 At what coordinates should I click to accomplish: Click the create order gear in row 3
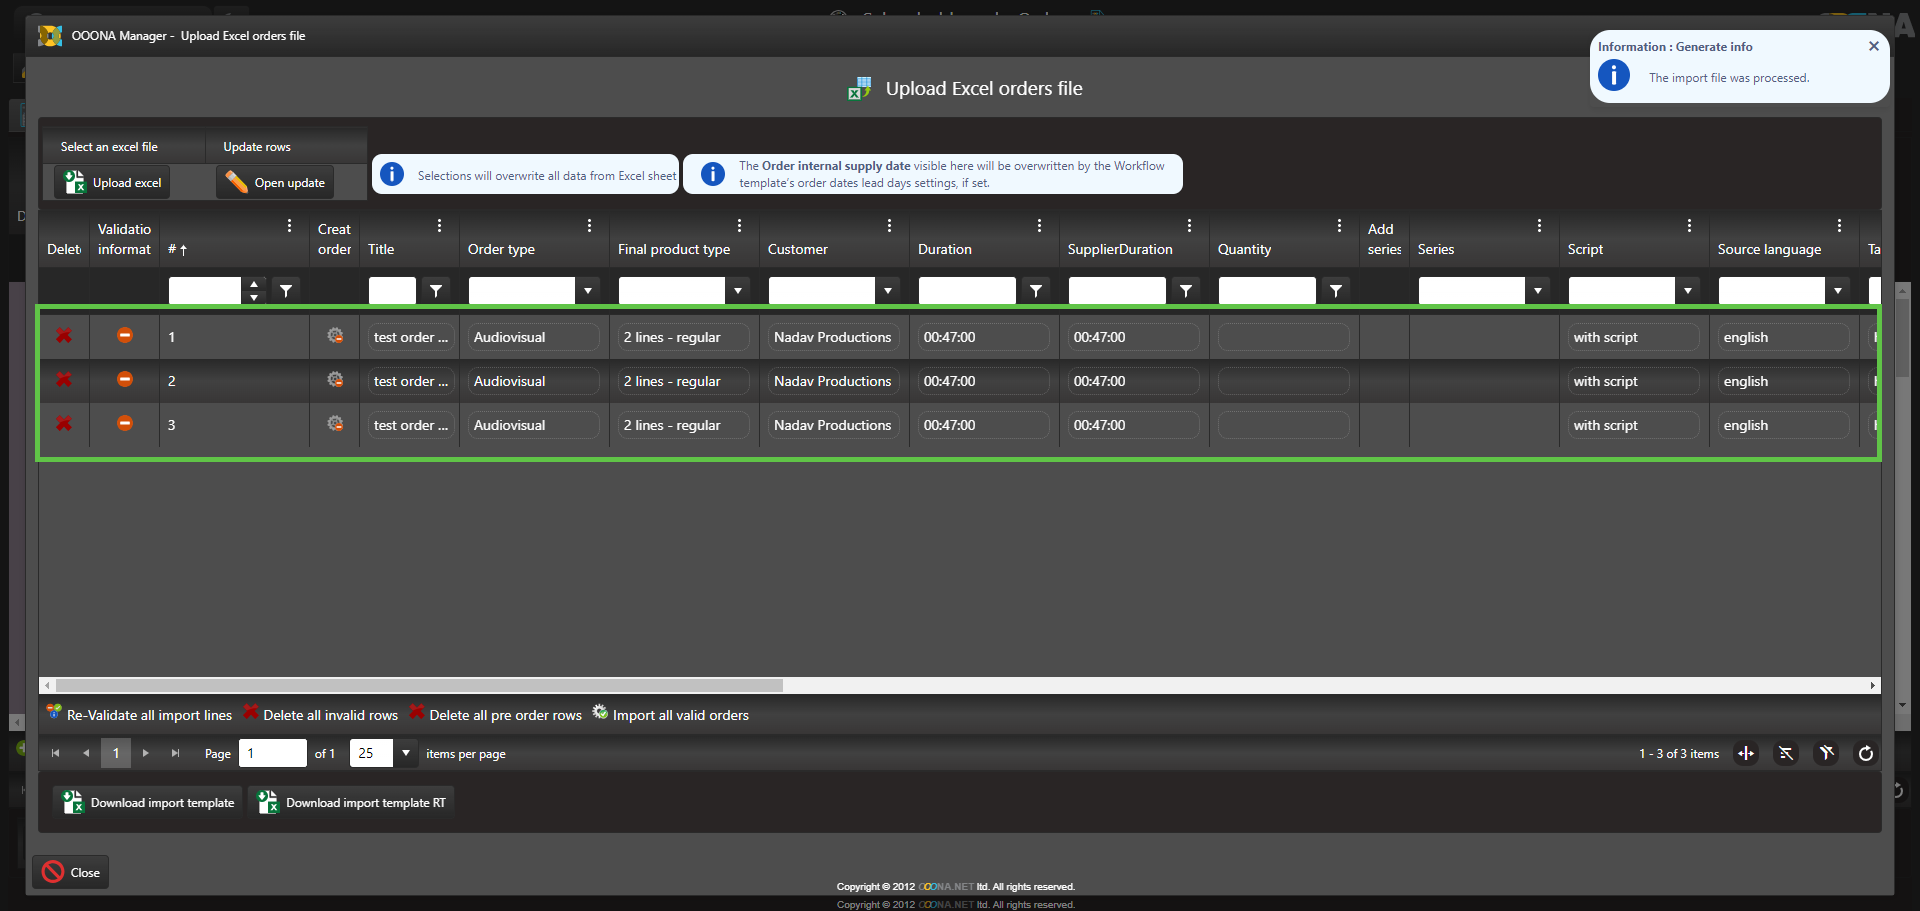click(335, 424)
